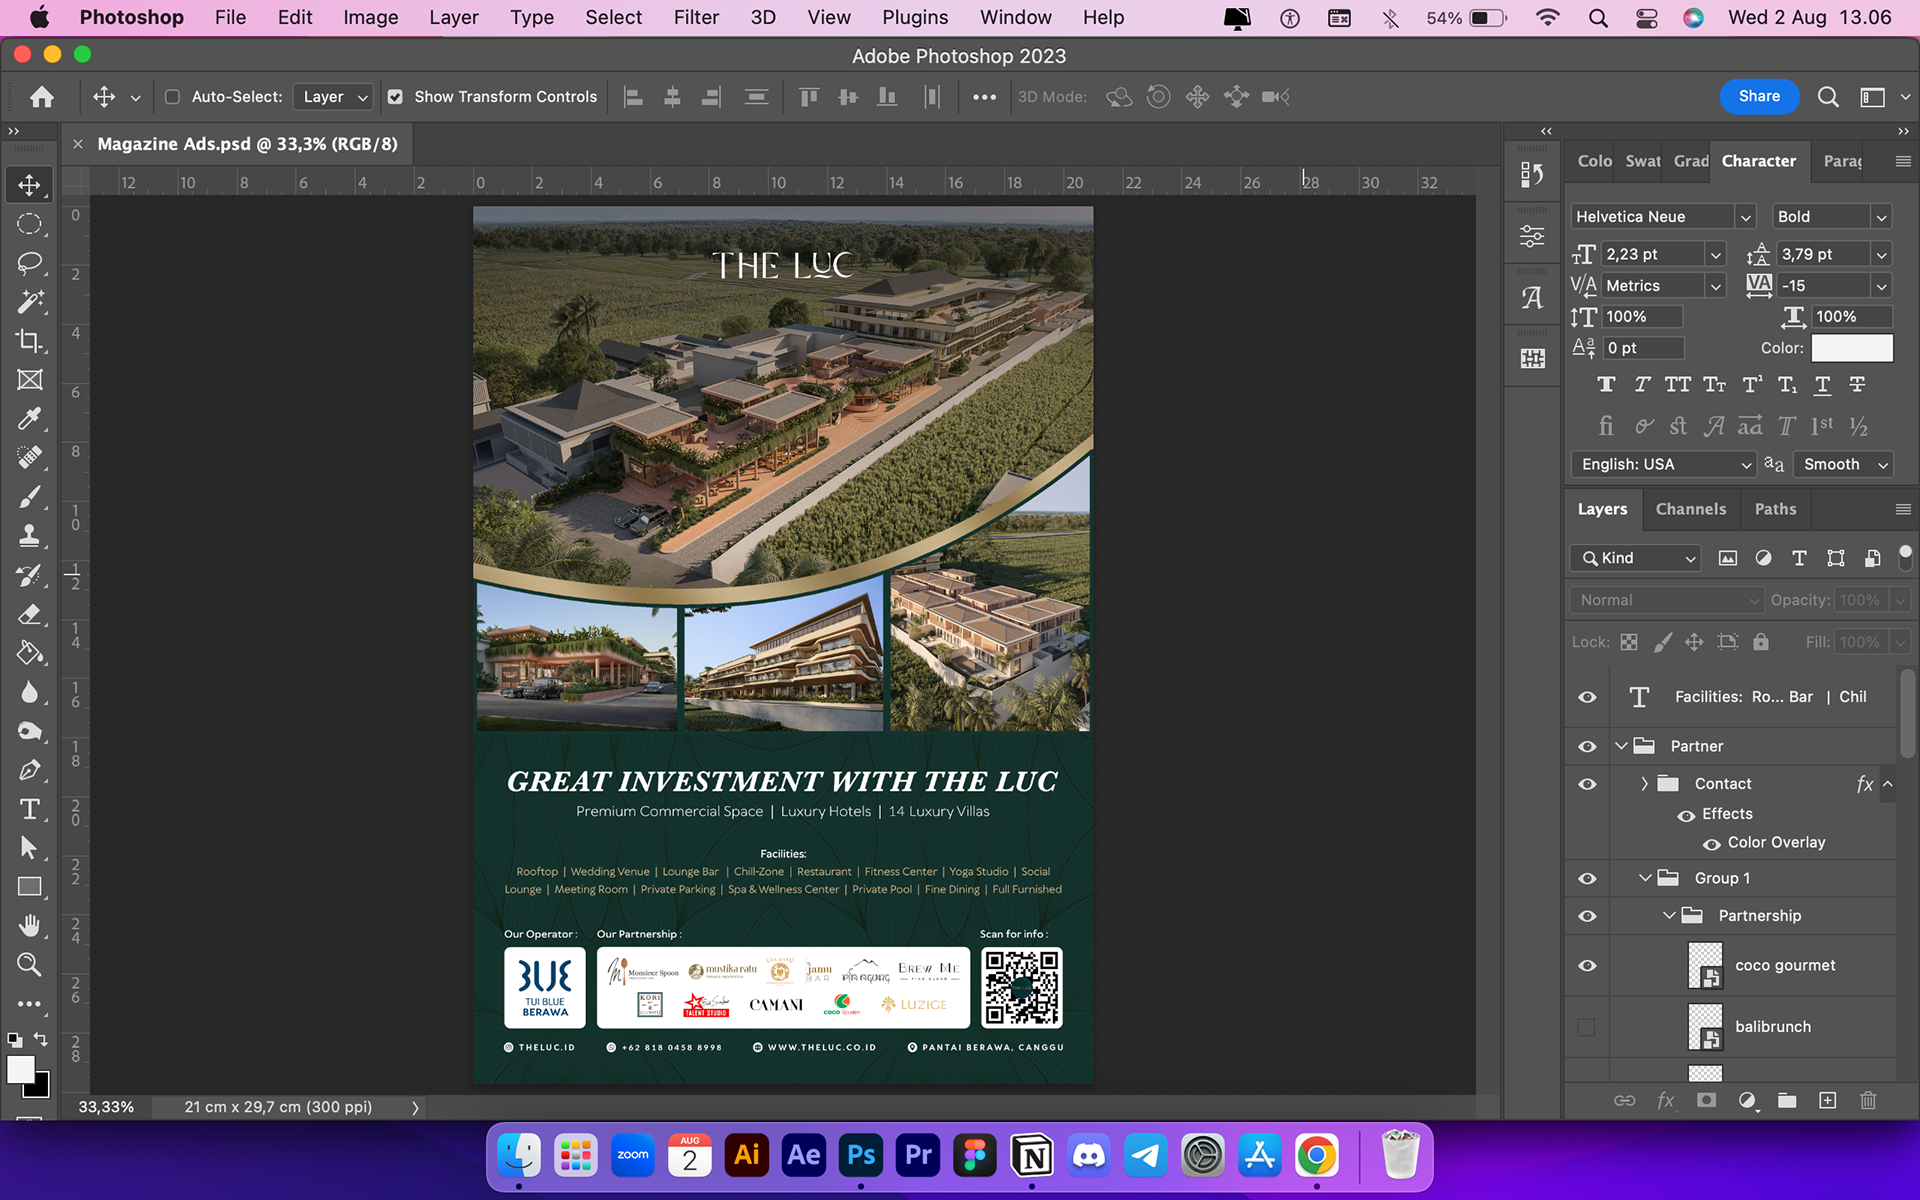Screen dimensions: 1920x1200
Task: Open the Filter menu
Action: tap(695, 17)
